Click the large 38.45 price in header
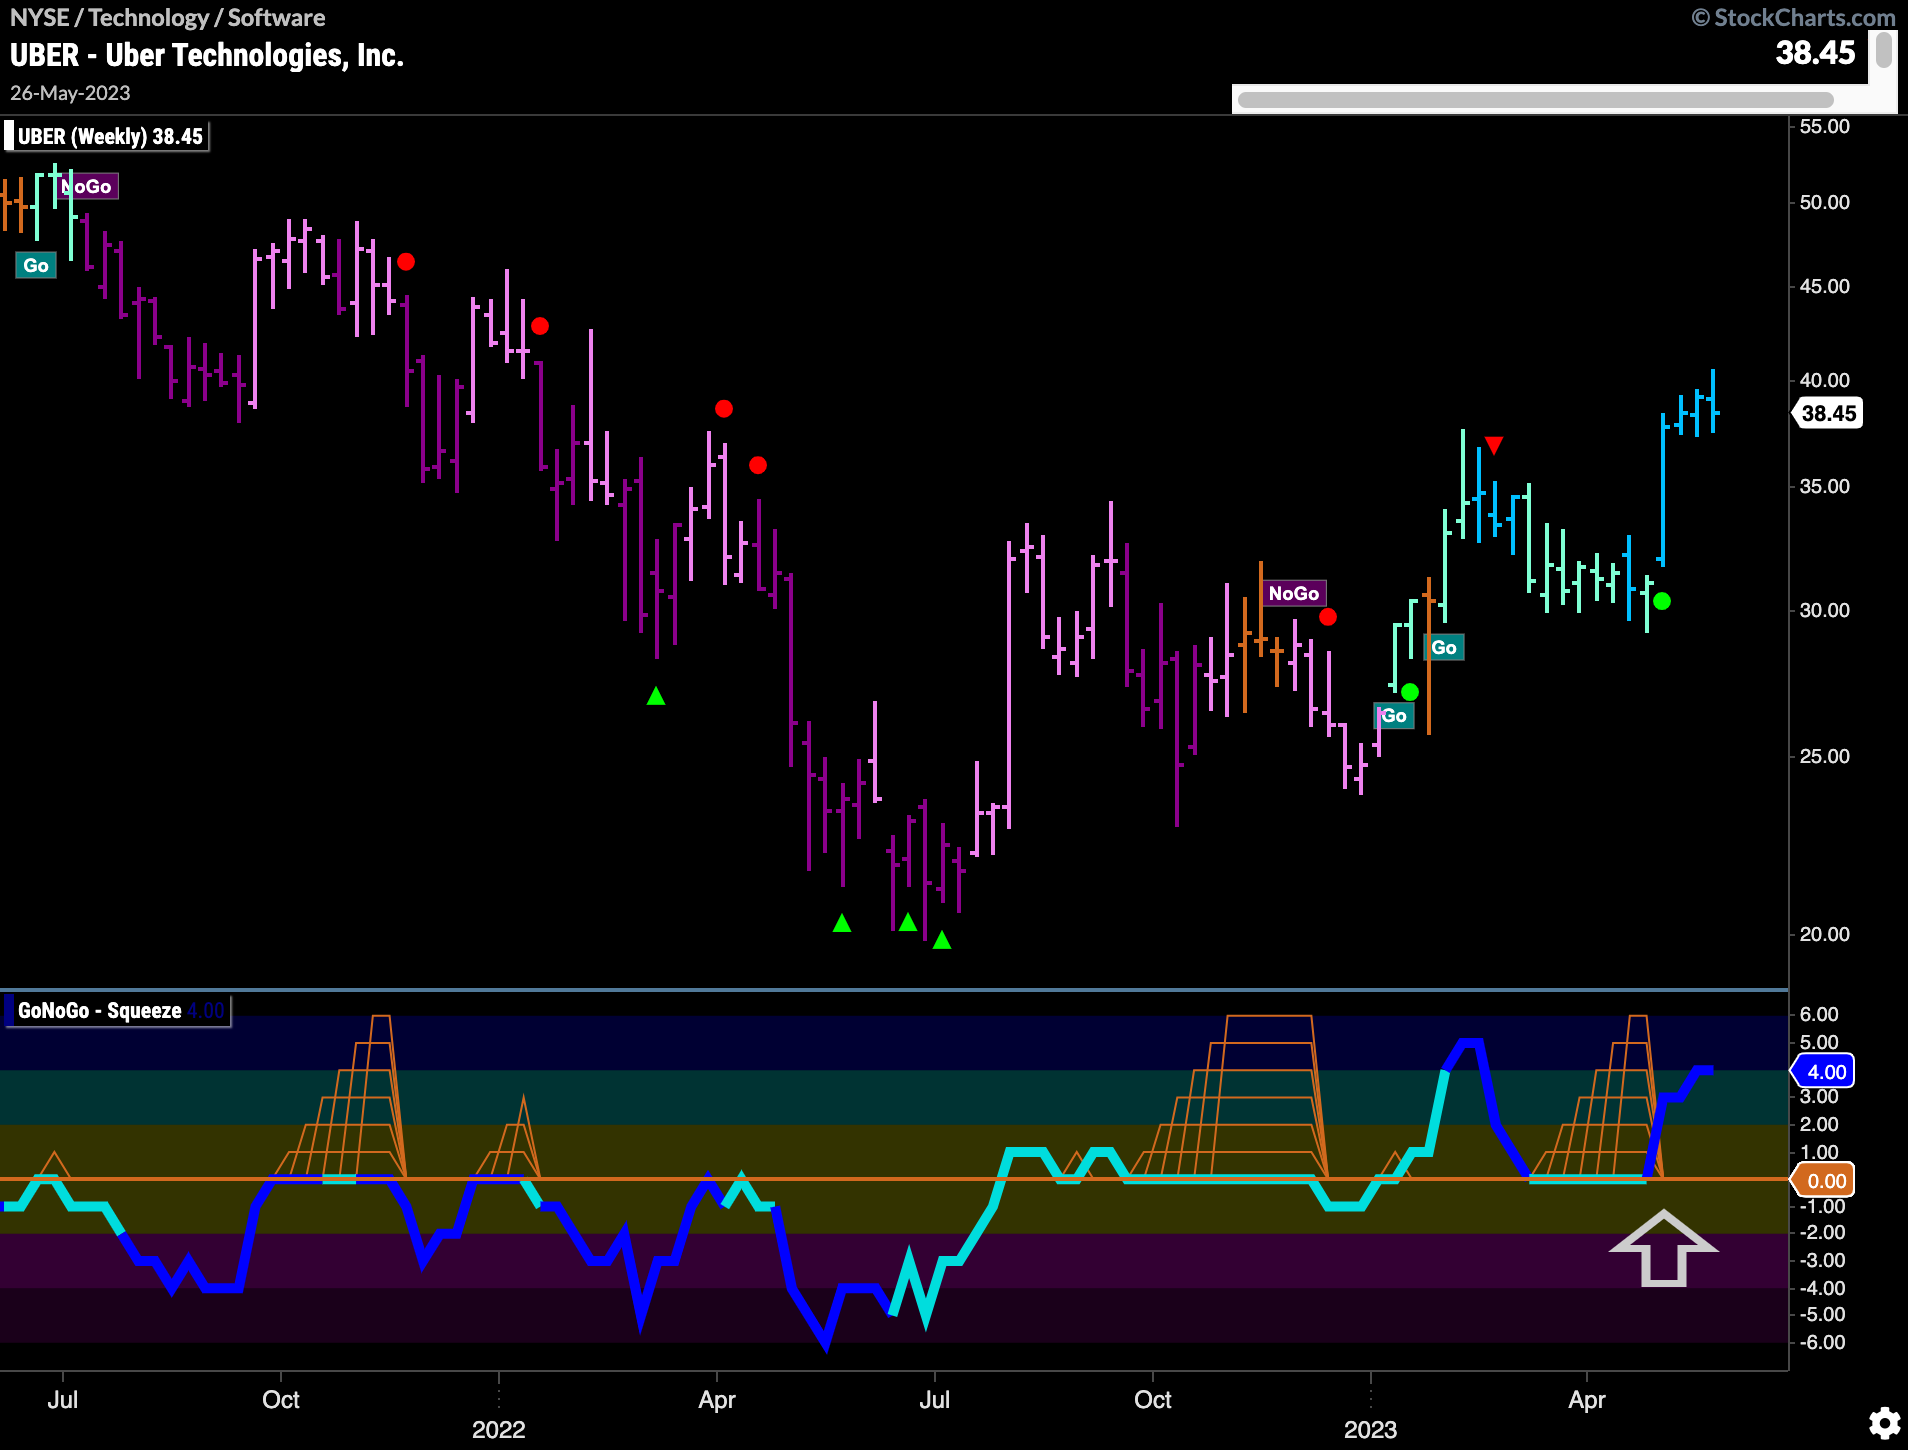This screenshot has height=1450, width=1908. point(1815,52)
